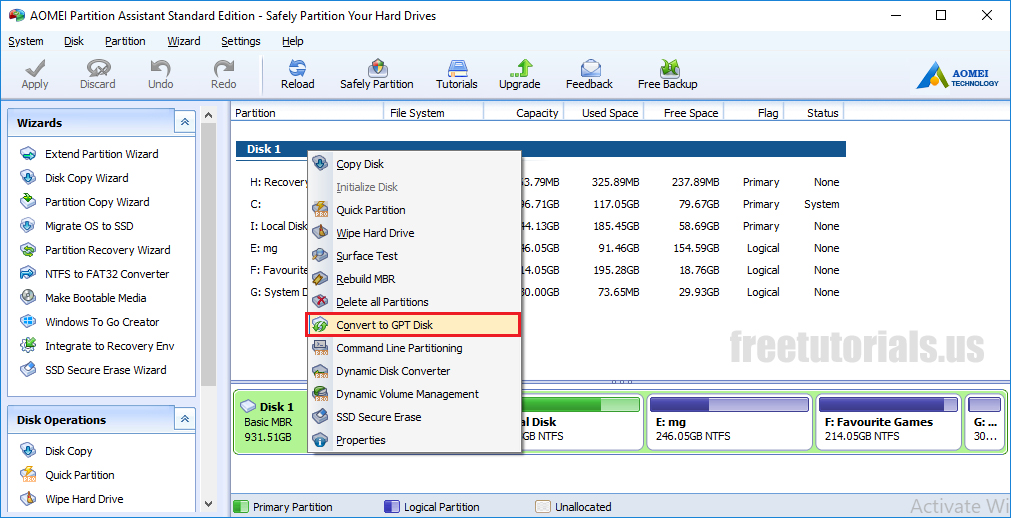Image resolution: width=1011 pixels, height=518 pixels.
Task: Open the Settings menu
Action: pos(240,41)
